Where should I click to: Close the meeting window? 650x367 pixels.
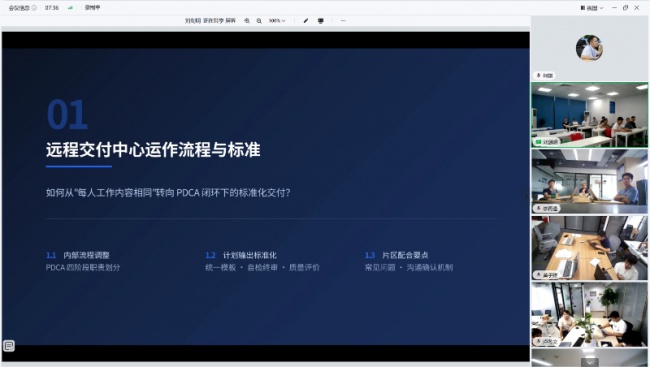click(x=637, y=8)
